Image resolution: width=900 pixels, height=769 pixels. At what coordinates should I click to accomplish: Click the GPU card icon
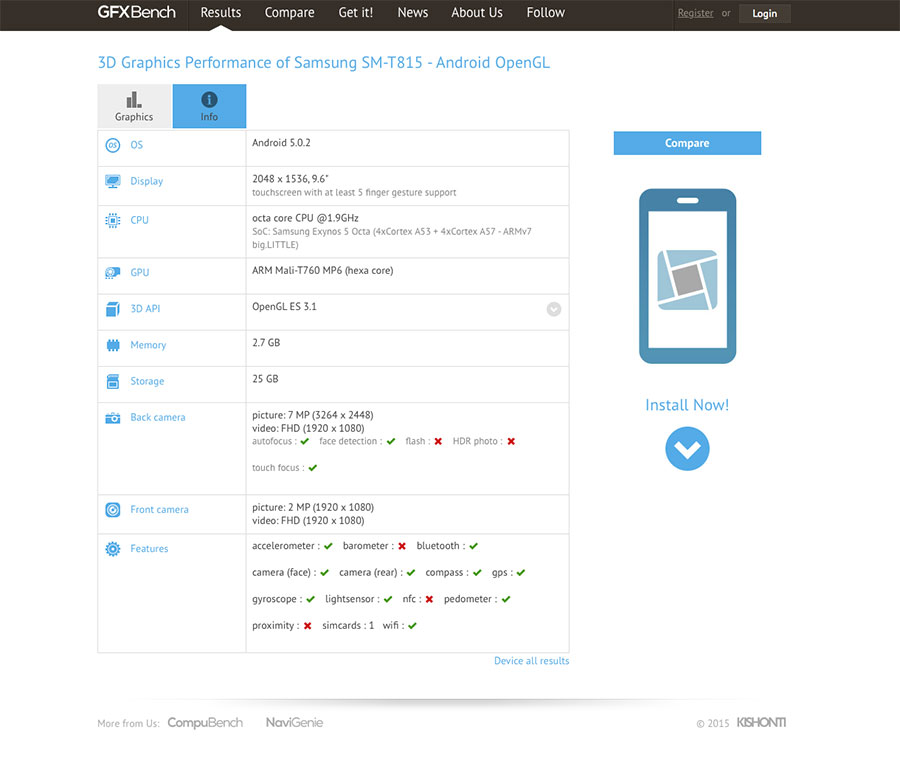pyautogui.click(x=113, y=273)
